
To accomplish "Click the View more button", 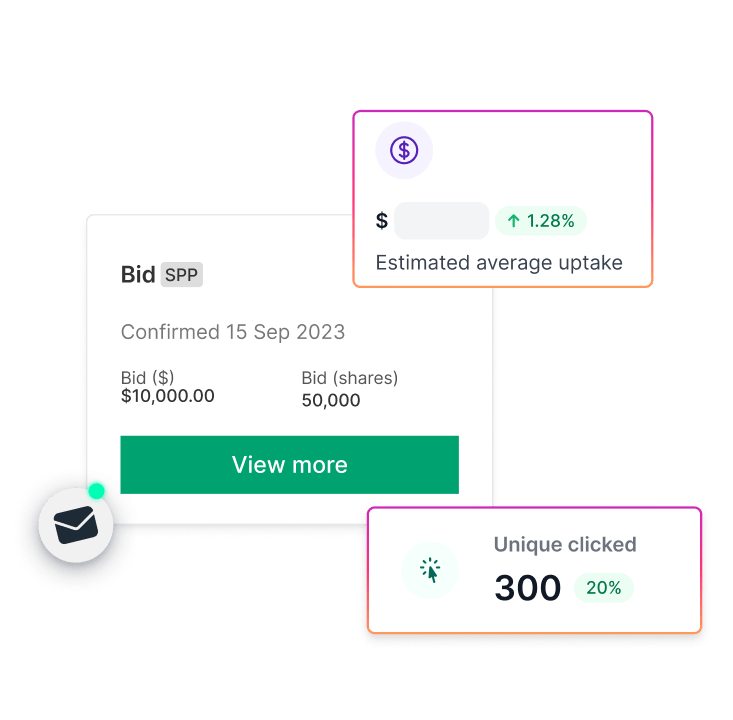I will pos(289,465).
